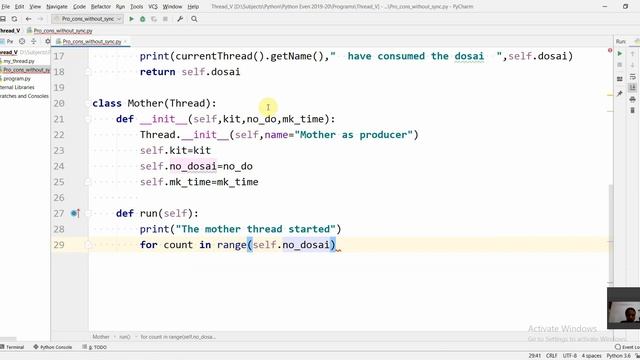Stop the process in the Run panel
Screen dimensions: 640x360
point(620,65)
